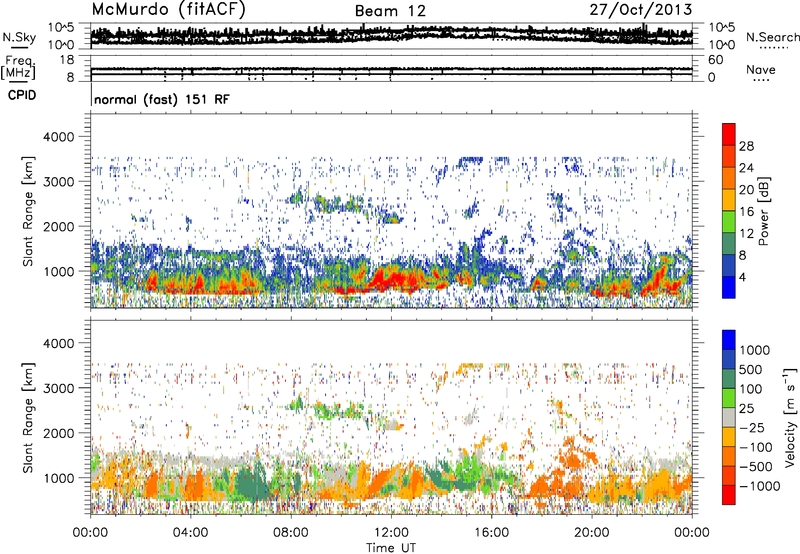Click the '-1000' velocity colorbar tick
This screenshot has width=800, height=554.
[759, 486]
